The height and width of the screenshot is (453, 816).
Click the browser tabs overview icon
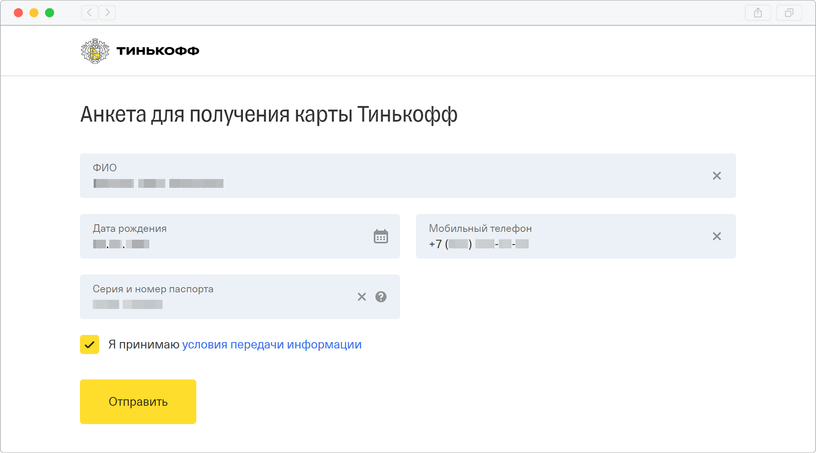tap(789, 12)
